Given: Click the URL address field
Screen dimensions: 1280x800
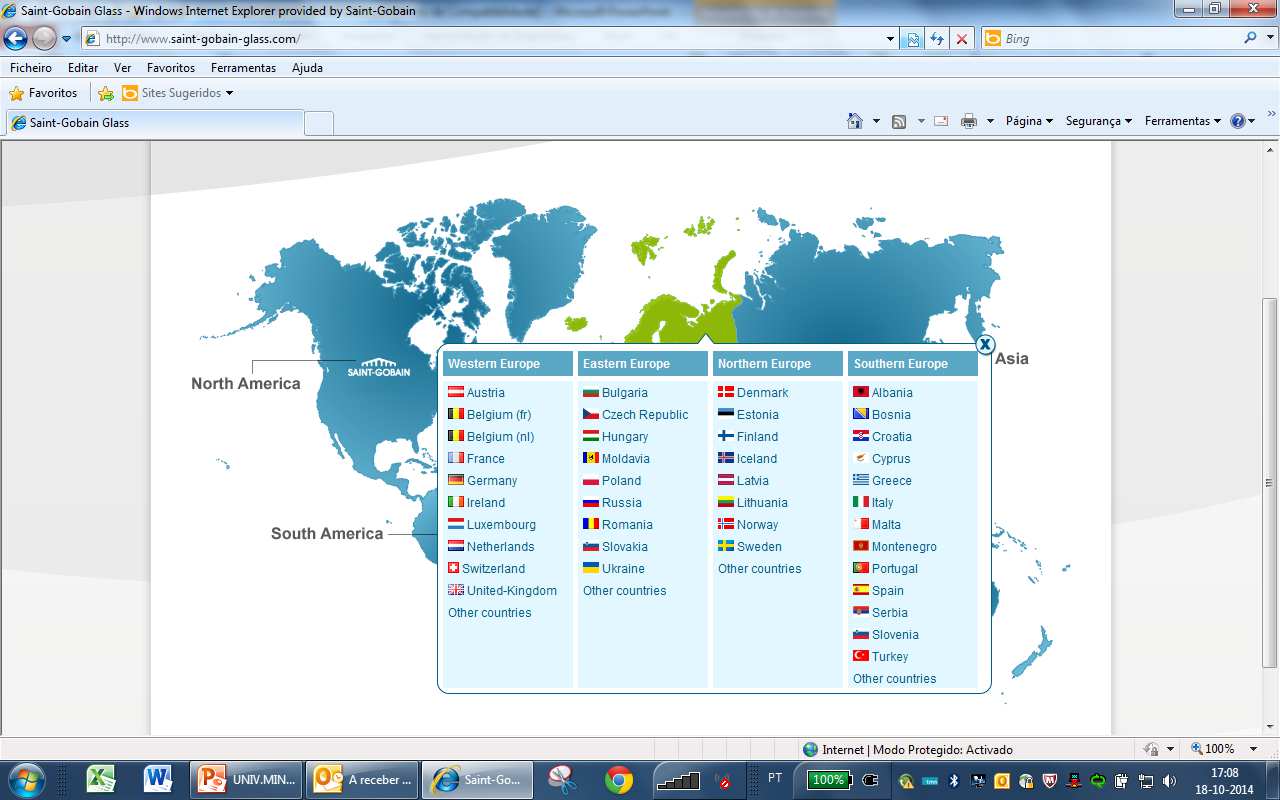Looking at the screenshot, I should click(x=490, y=39).
